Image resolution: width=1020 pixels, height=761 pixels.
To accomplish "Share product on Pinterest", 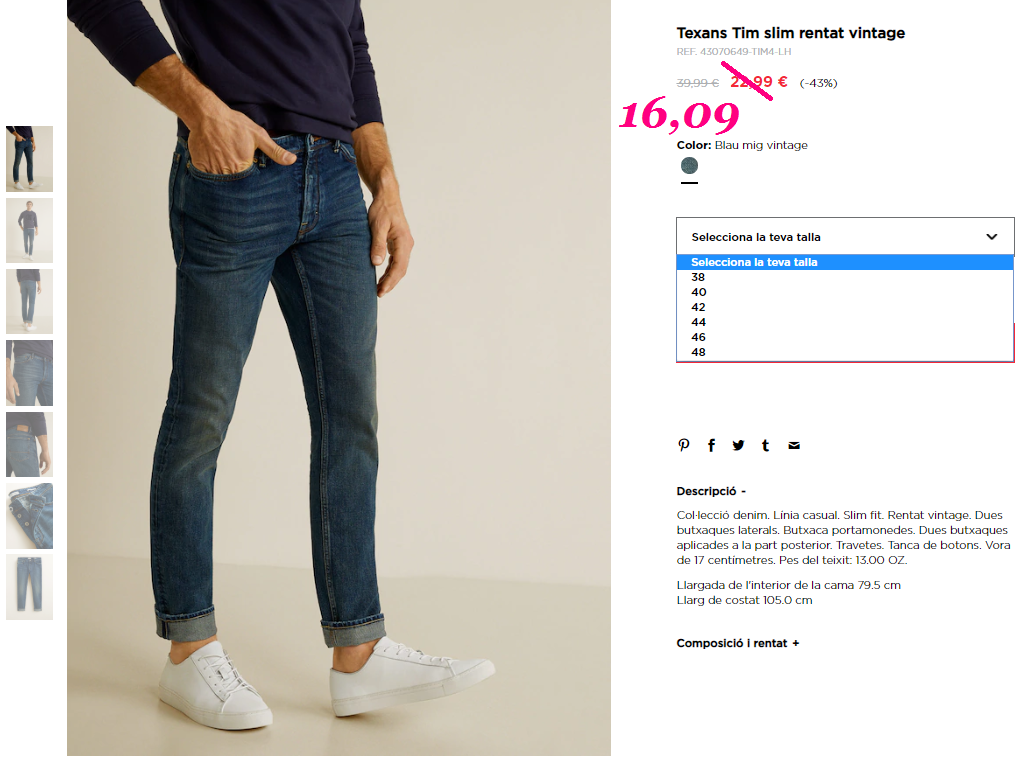I will [683, 446].
